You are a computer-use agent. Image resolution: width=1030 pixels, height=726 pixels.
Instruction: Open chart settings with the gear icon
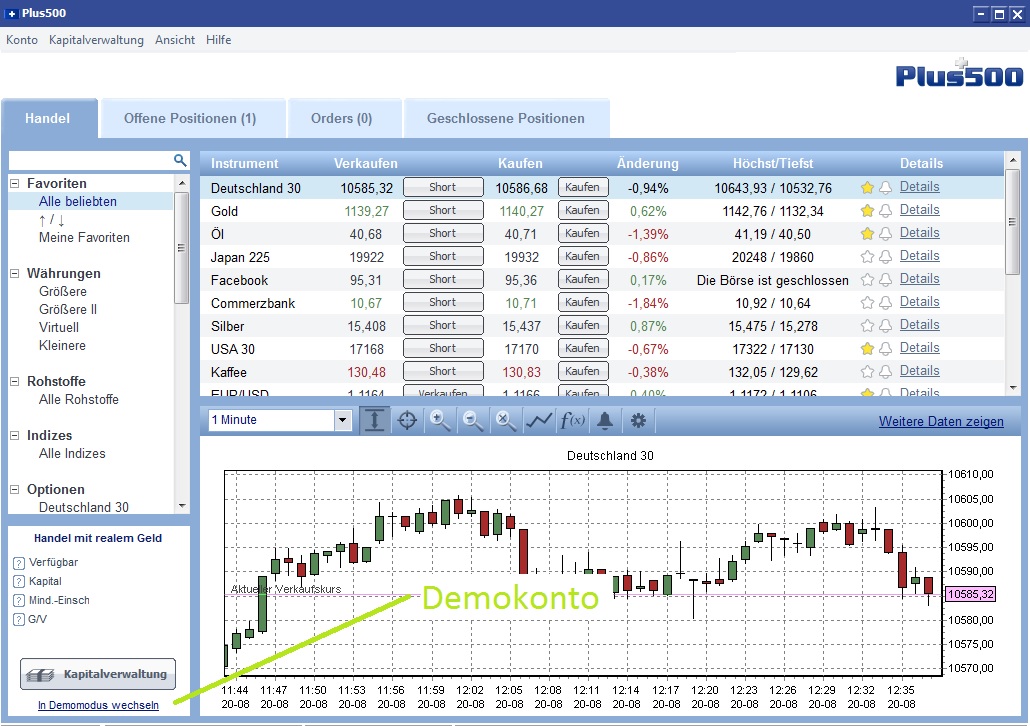click(x=638, y=420)
